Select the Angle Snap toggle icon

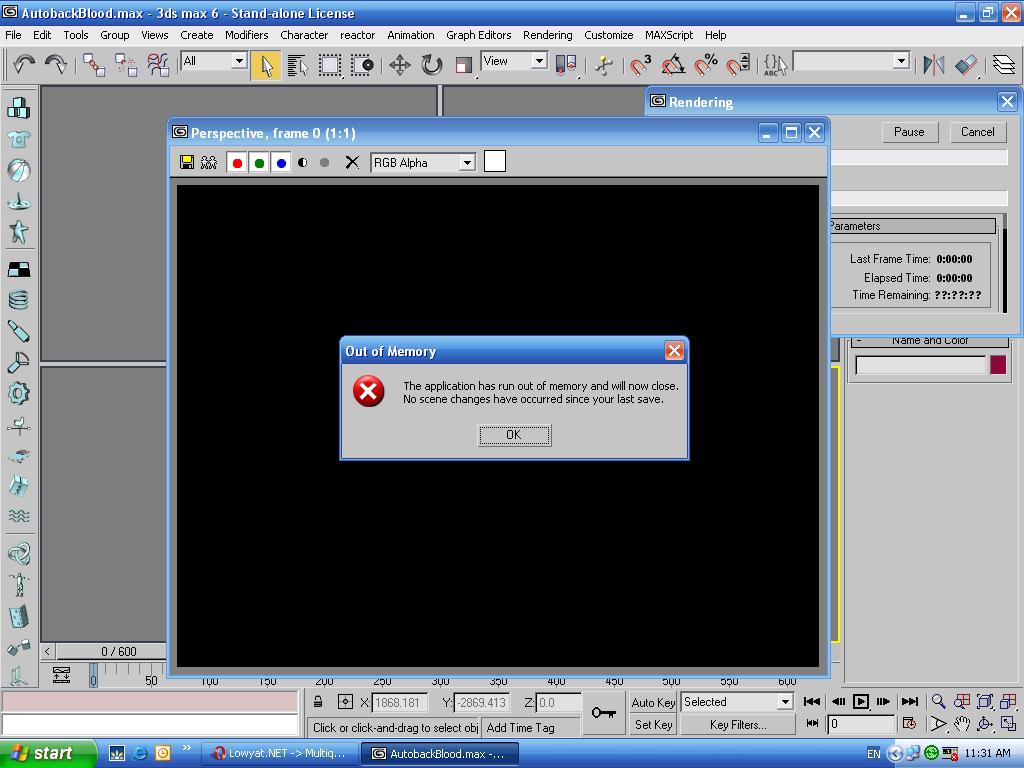click(672, 66)
